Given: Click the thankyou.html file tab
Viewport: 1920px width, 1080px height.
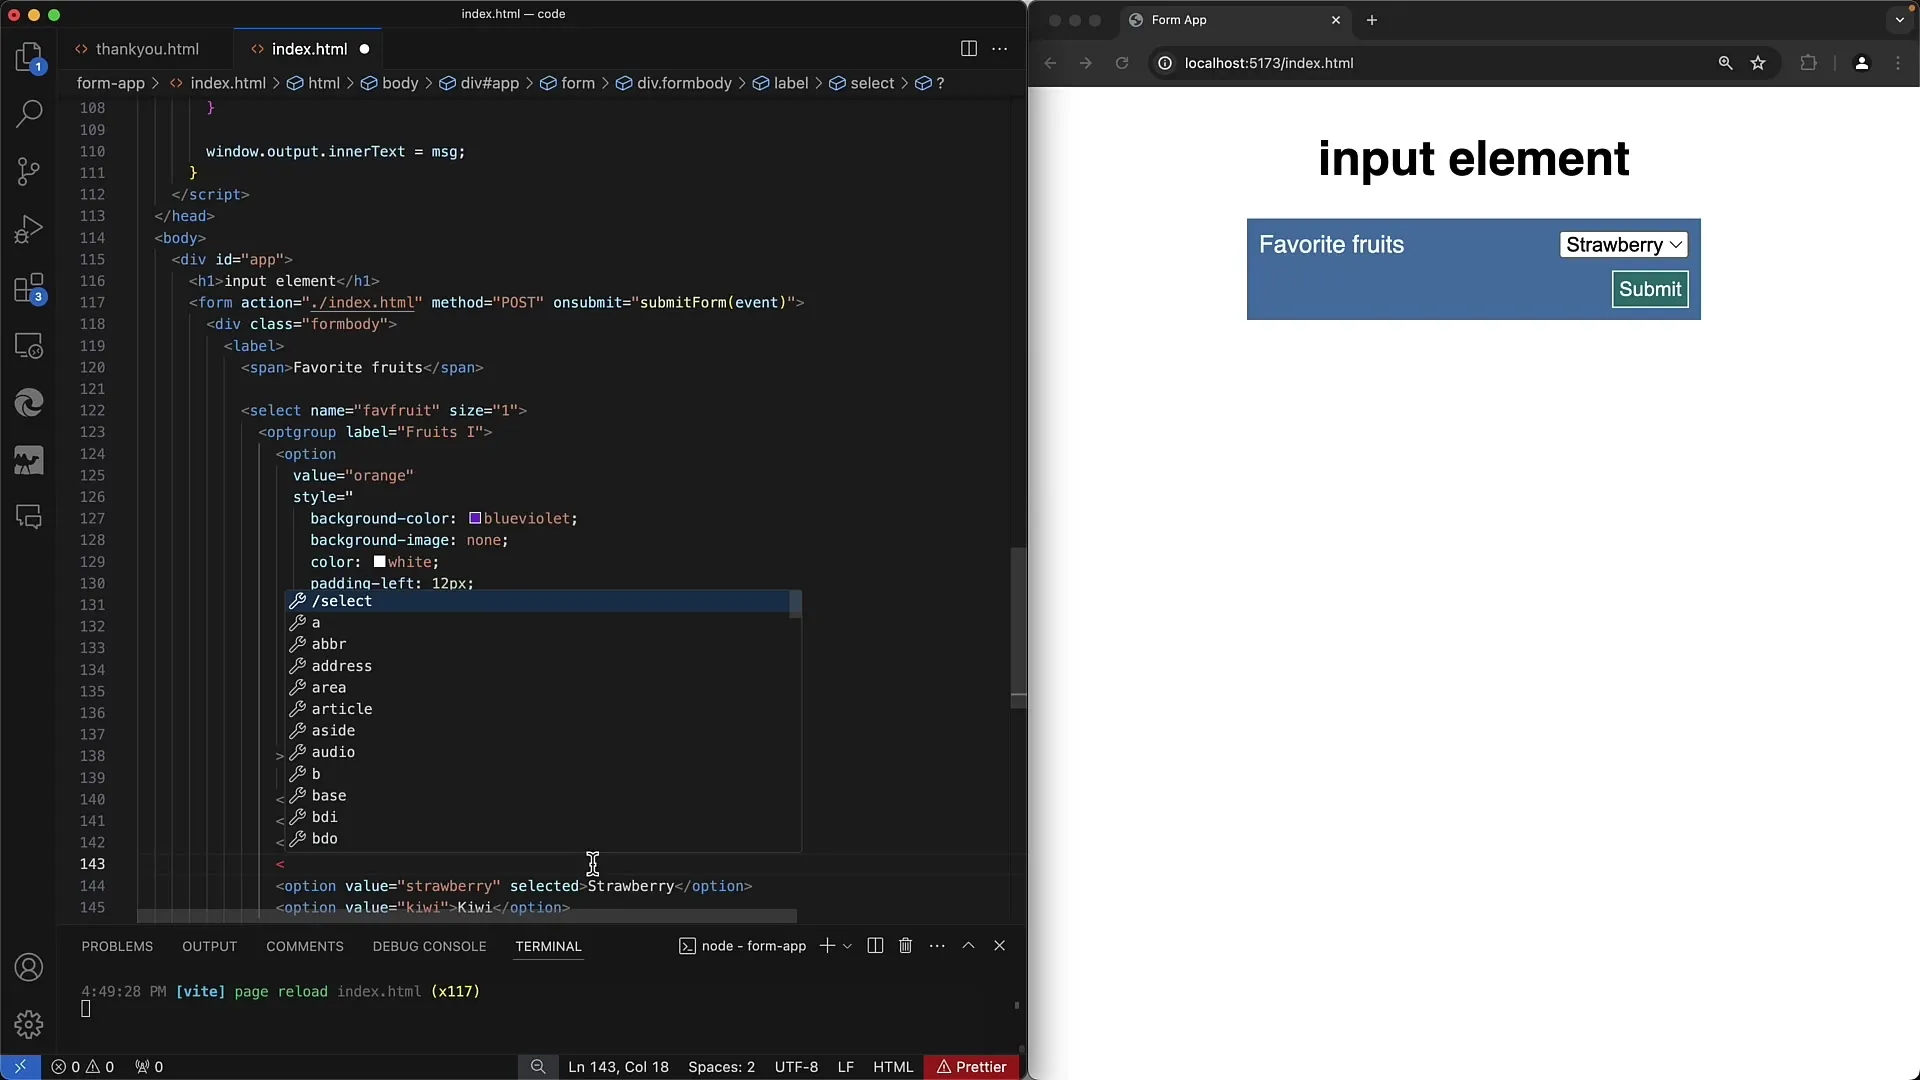Looking at the screenshot, I should coord(146,49).
